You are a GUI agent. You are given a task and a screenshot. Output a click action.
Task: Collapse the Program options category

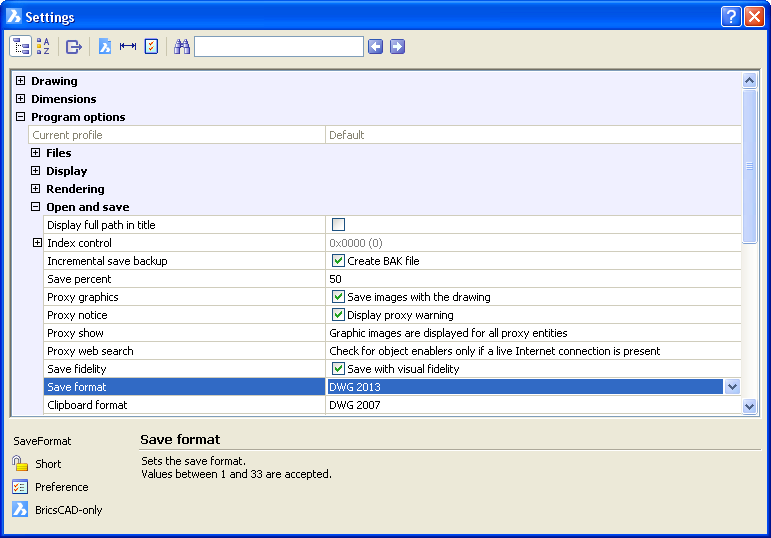20,117
